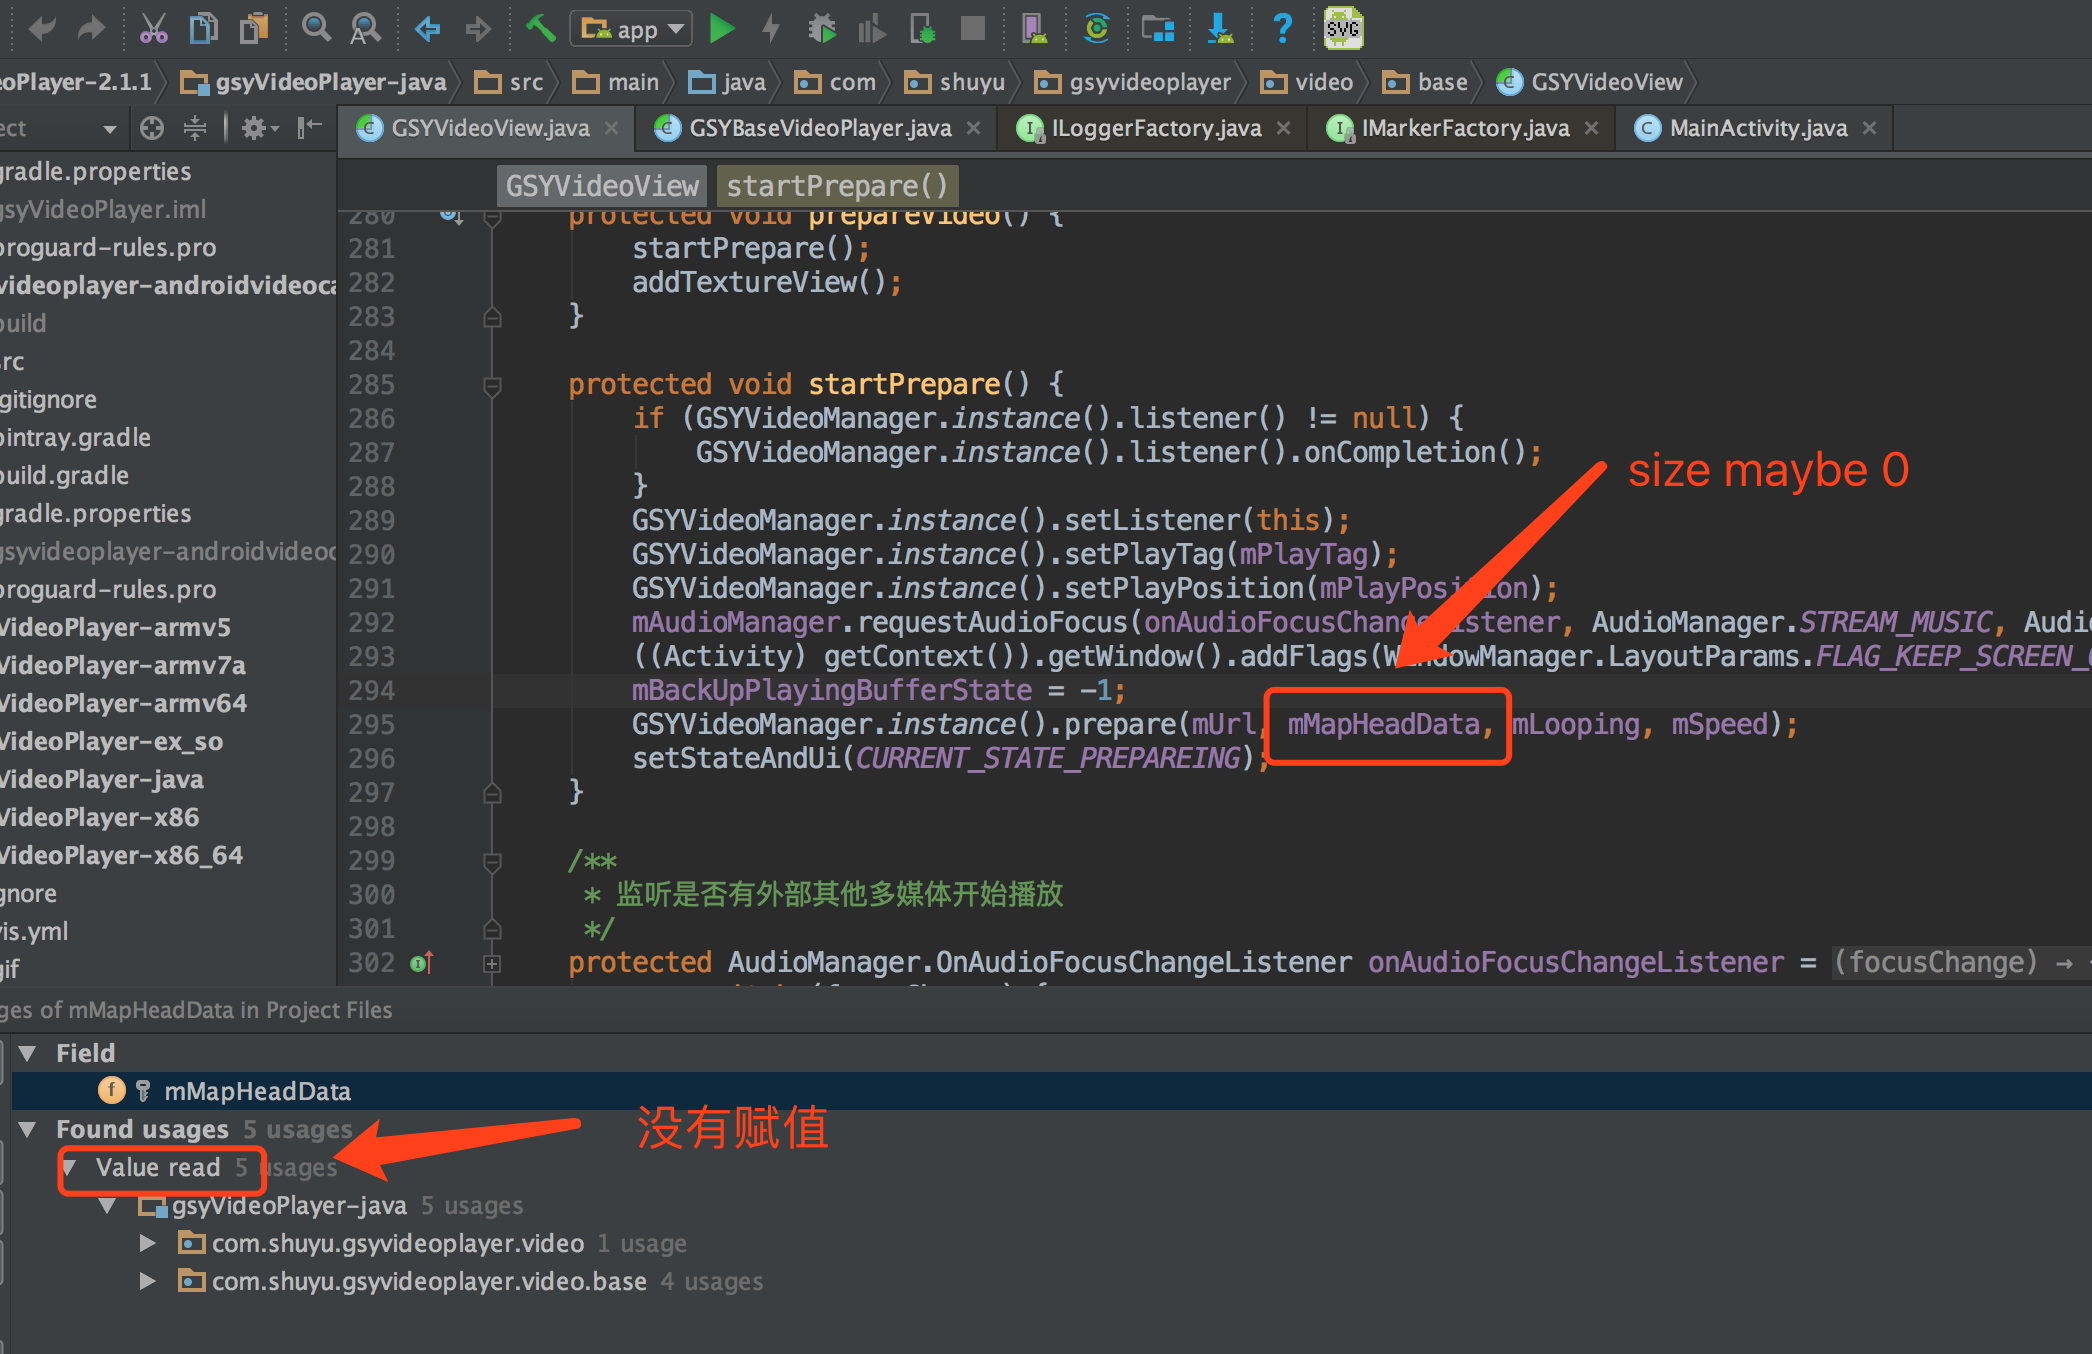This screenshot has height=1354, width=2092.
Task: Click the main folder breadcrumb
Action: 616,82
